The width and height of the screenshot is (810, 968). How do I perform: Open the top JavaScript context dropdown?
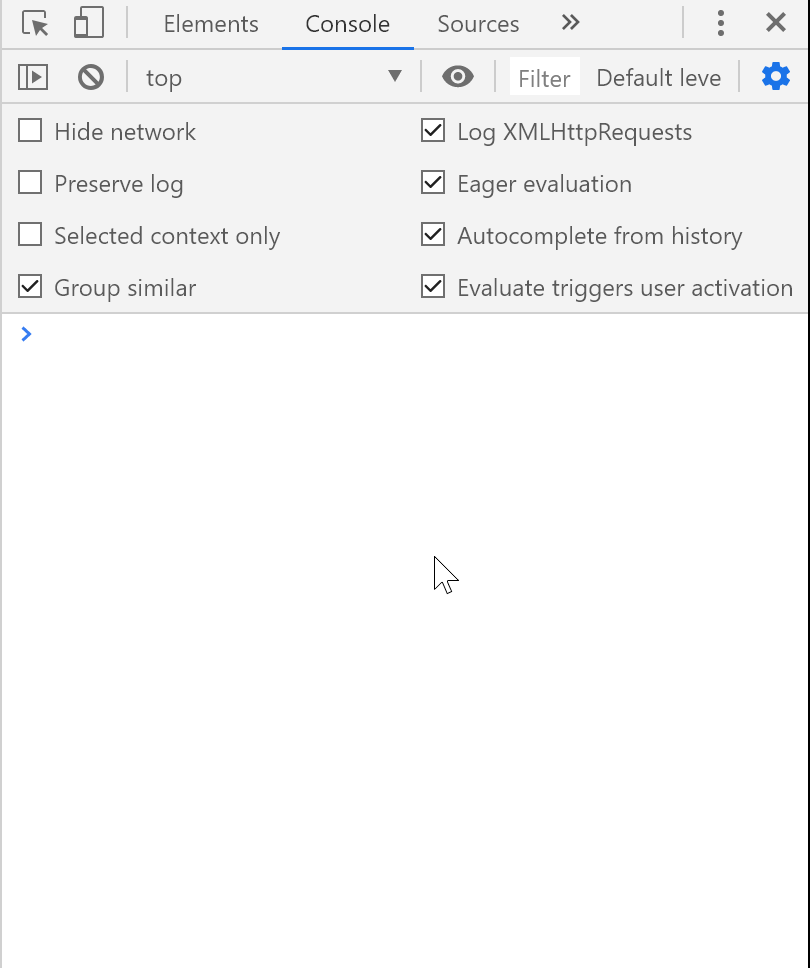pyautogui.click(x=273, y=77)
